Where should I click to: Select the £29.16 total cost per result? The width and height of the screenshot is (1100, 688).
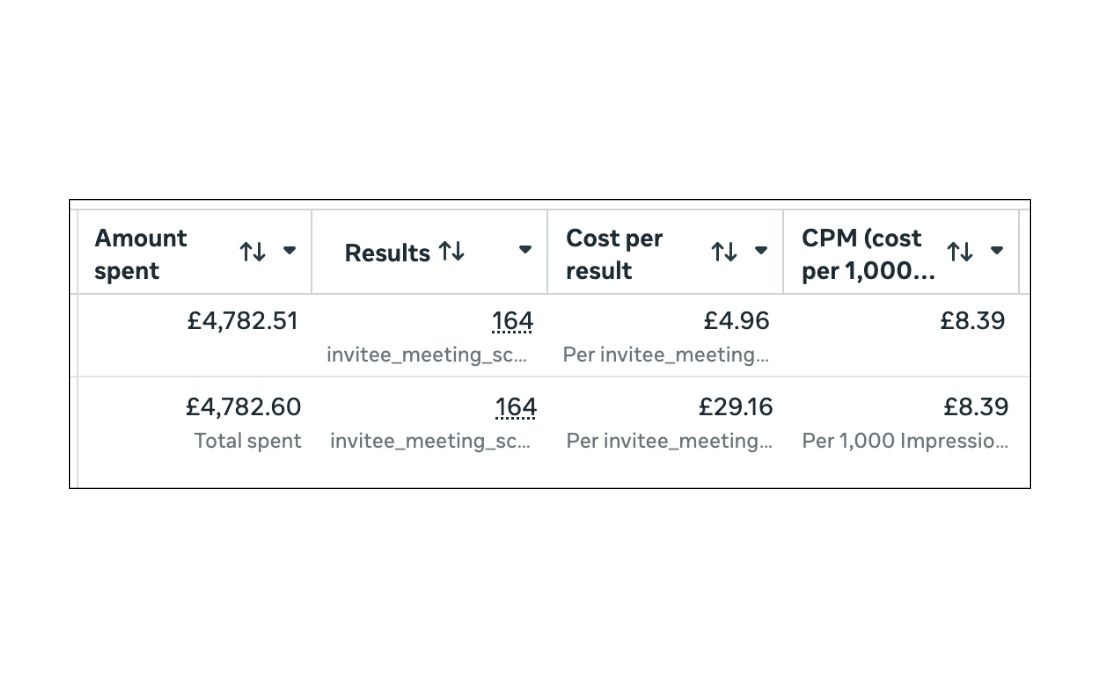tap(735, 407)
